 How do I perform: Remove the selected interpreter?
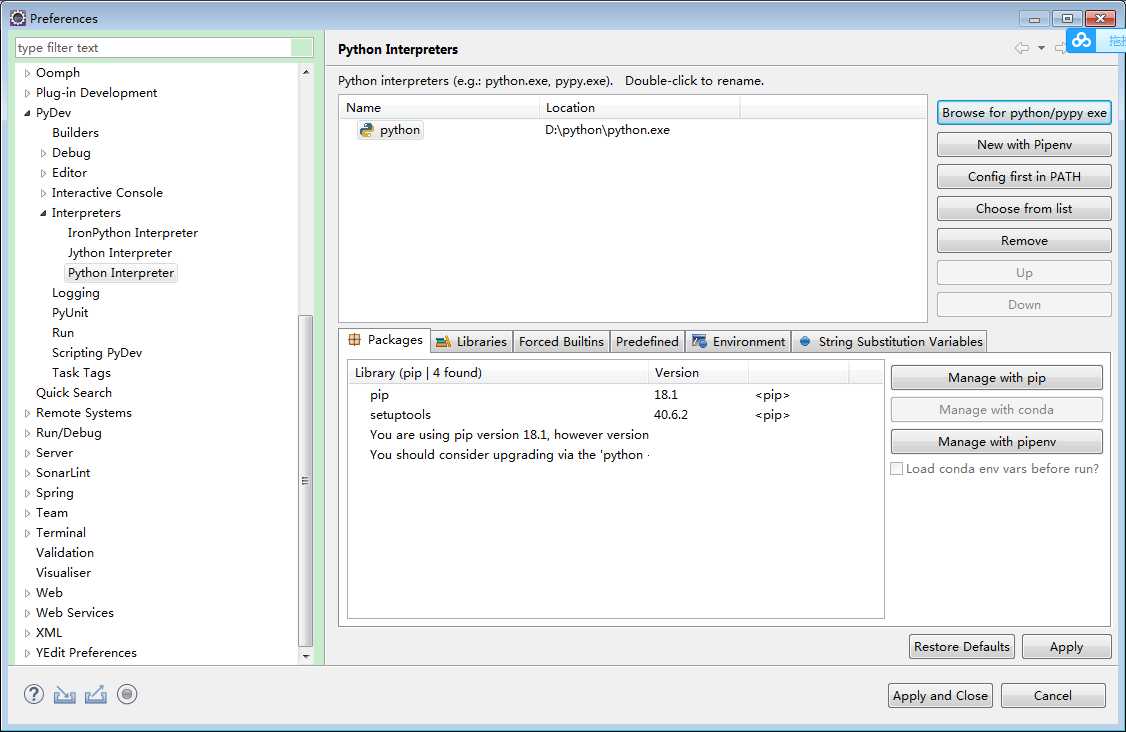coord(1024,241)
